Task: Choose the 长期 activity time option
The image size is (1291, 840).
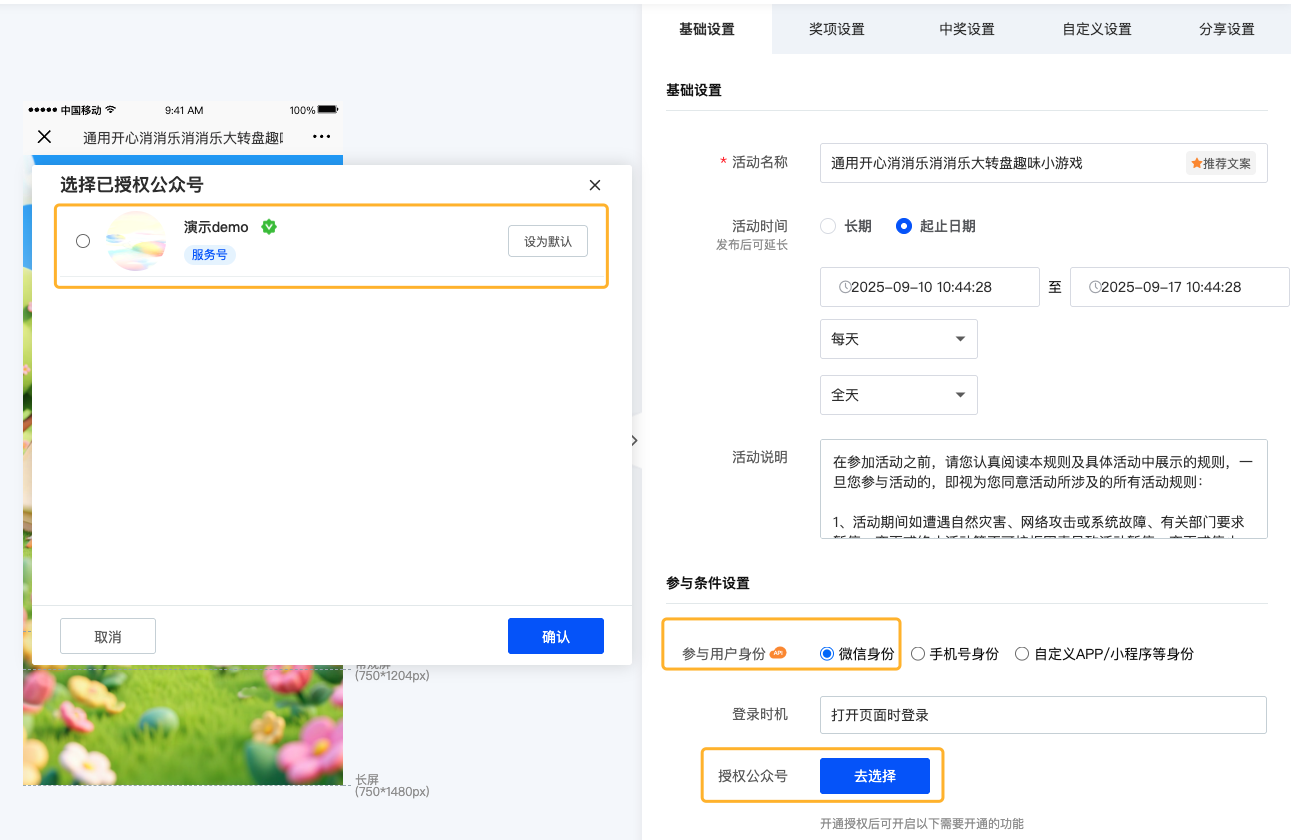Action: click(x=828, y=226)
